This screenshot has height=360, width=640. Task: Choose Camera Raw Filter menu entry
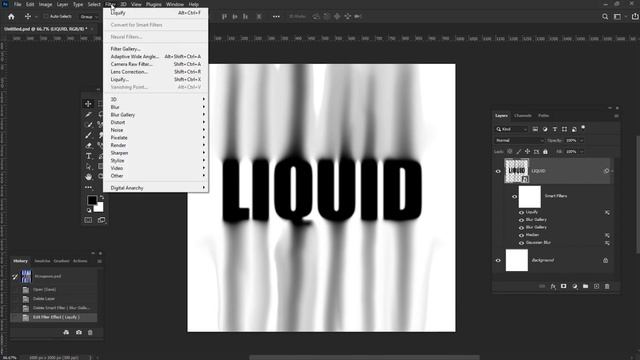click(156, 64)
